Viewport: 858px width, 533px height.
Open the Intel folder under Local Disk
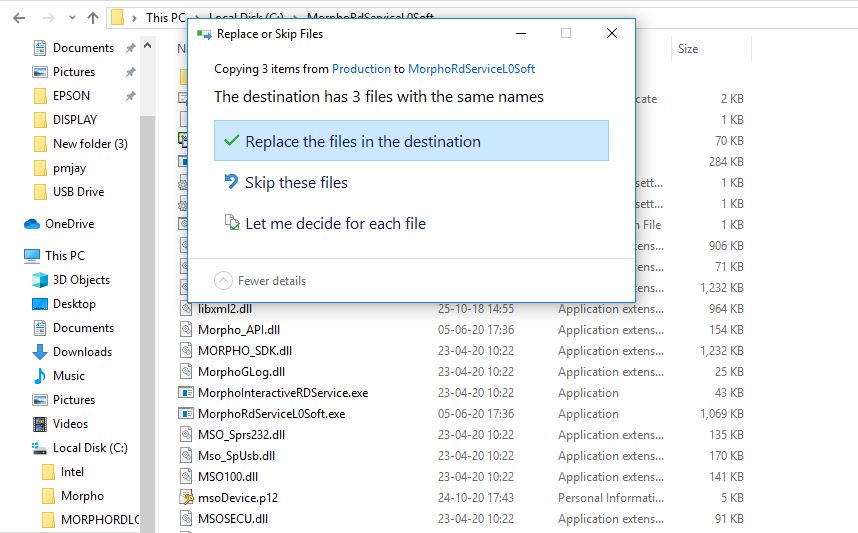coord(72,472)
